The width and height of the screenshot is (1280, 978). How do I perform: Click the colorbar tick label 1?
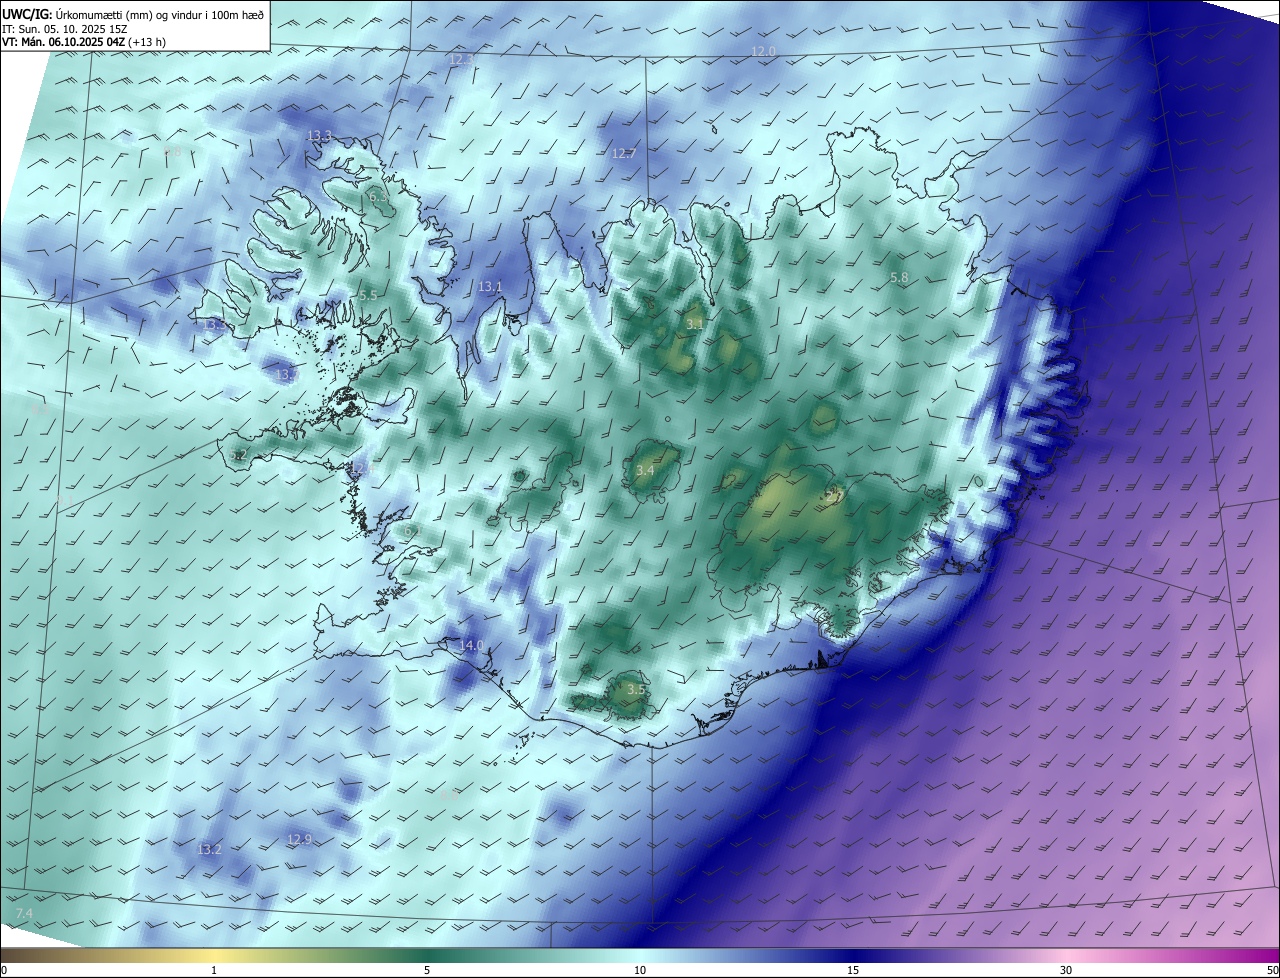(x=215, y=970)
